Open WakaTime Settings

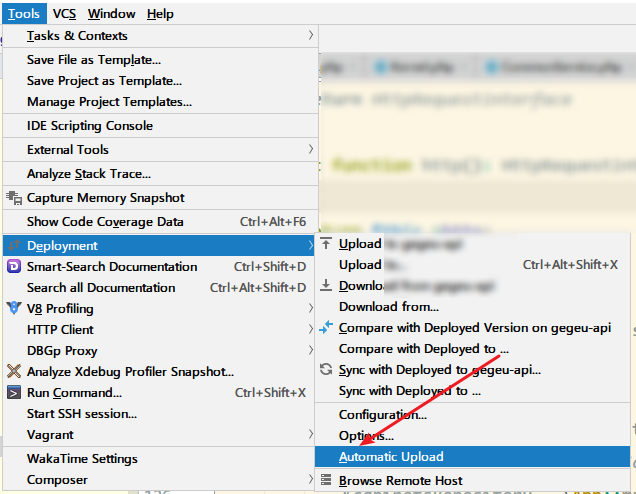82,459
